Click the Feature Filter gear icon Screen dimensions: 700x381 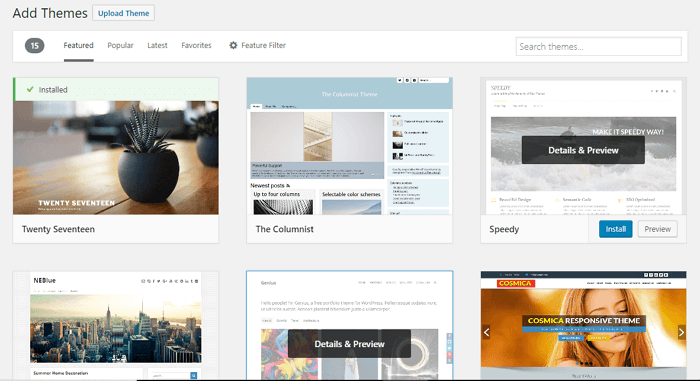click(x=233, y=45)
